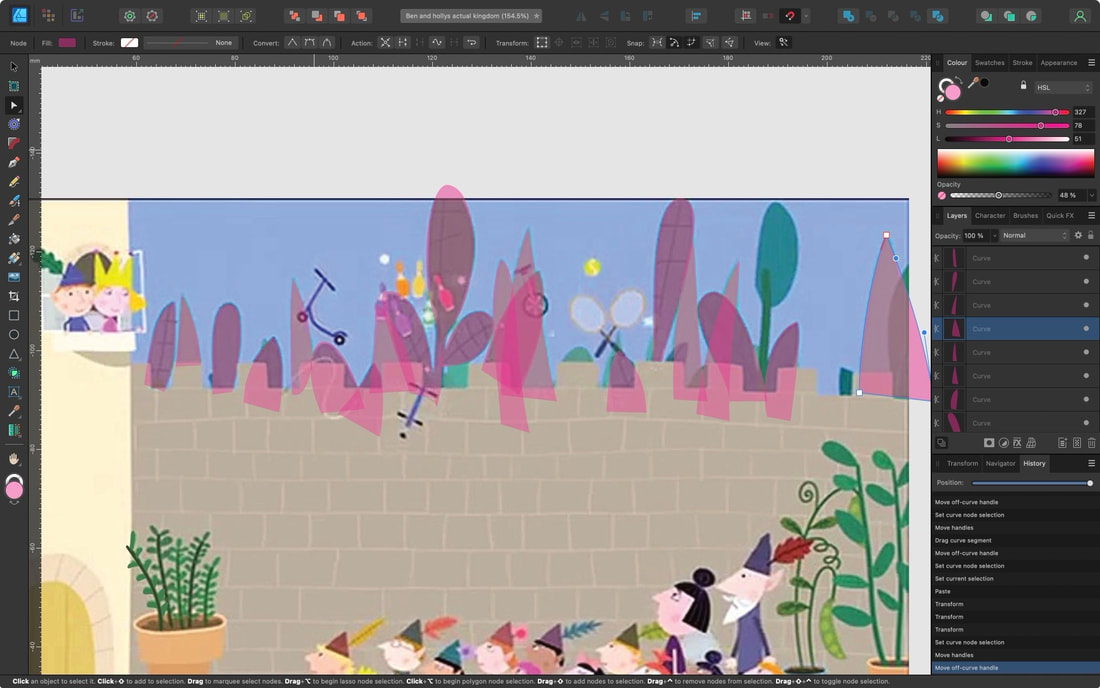Open the HSL colour model dropdown
1100x688 pixels.
click(1064, 88)
